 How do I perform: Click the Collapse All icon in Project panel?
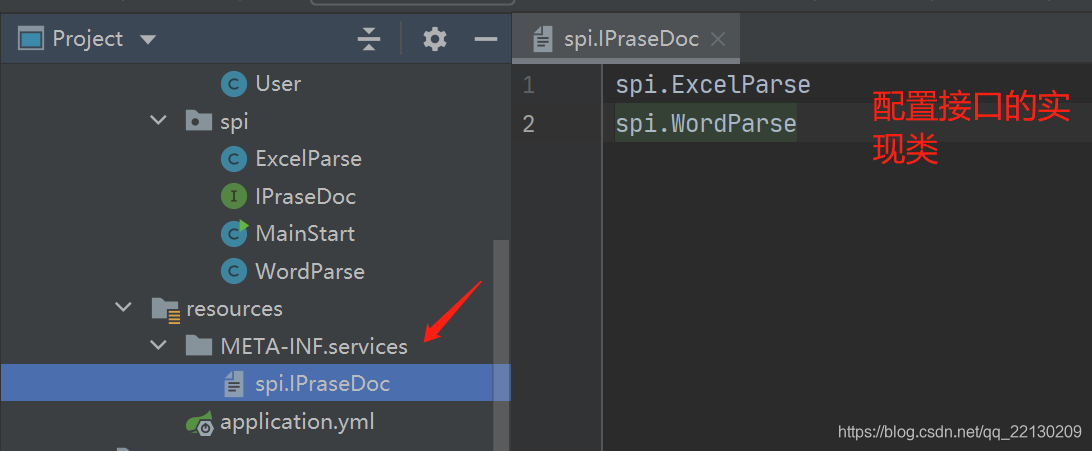click(x=368, y=39)
